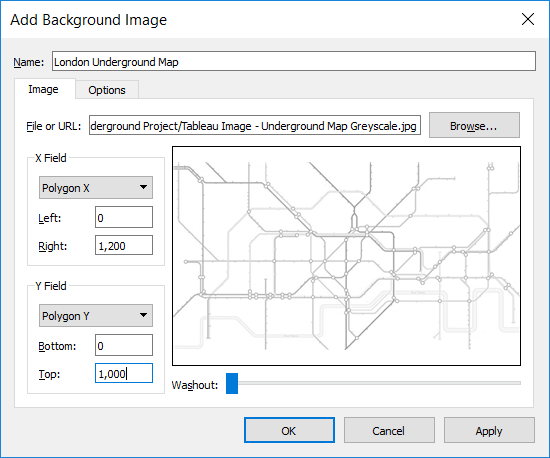Screen dimensions: 550x458
Task: Switch to the Options tab
Action: 107,90
